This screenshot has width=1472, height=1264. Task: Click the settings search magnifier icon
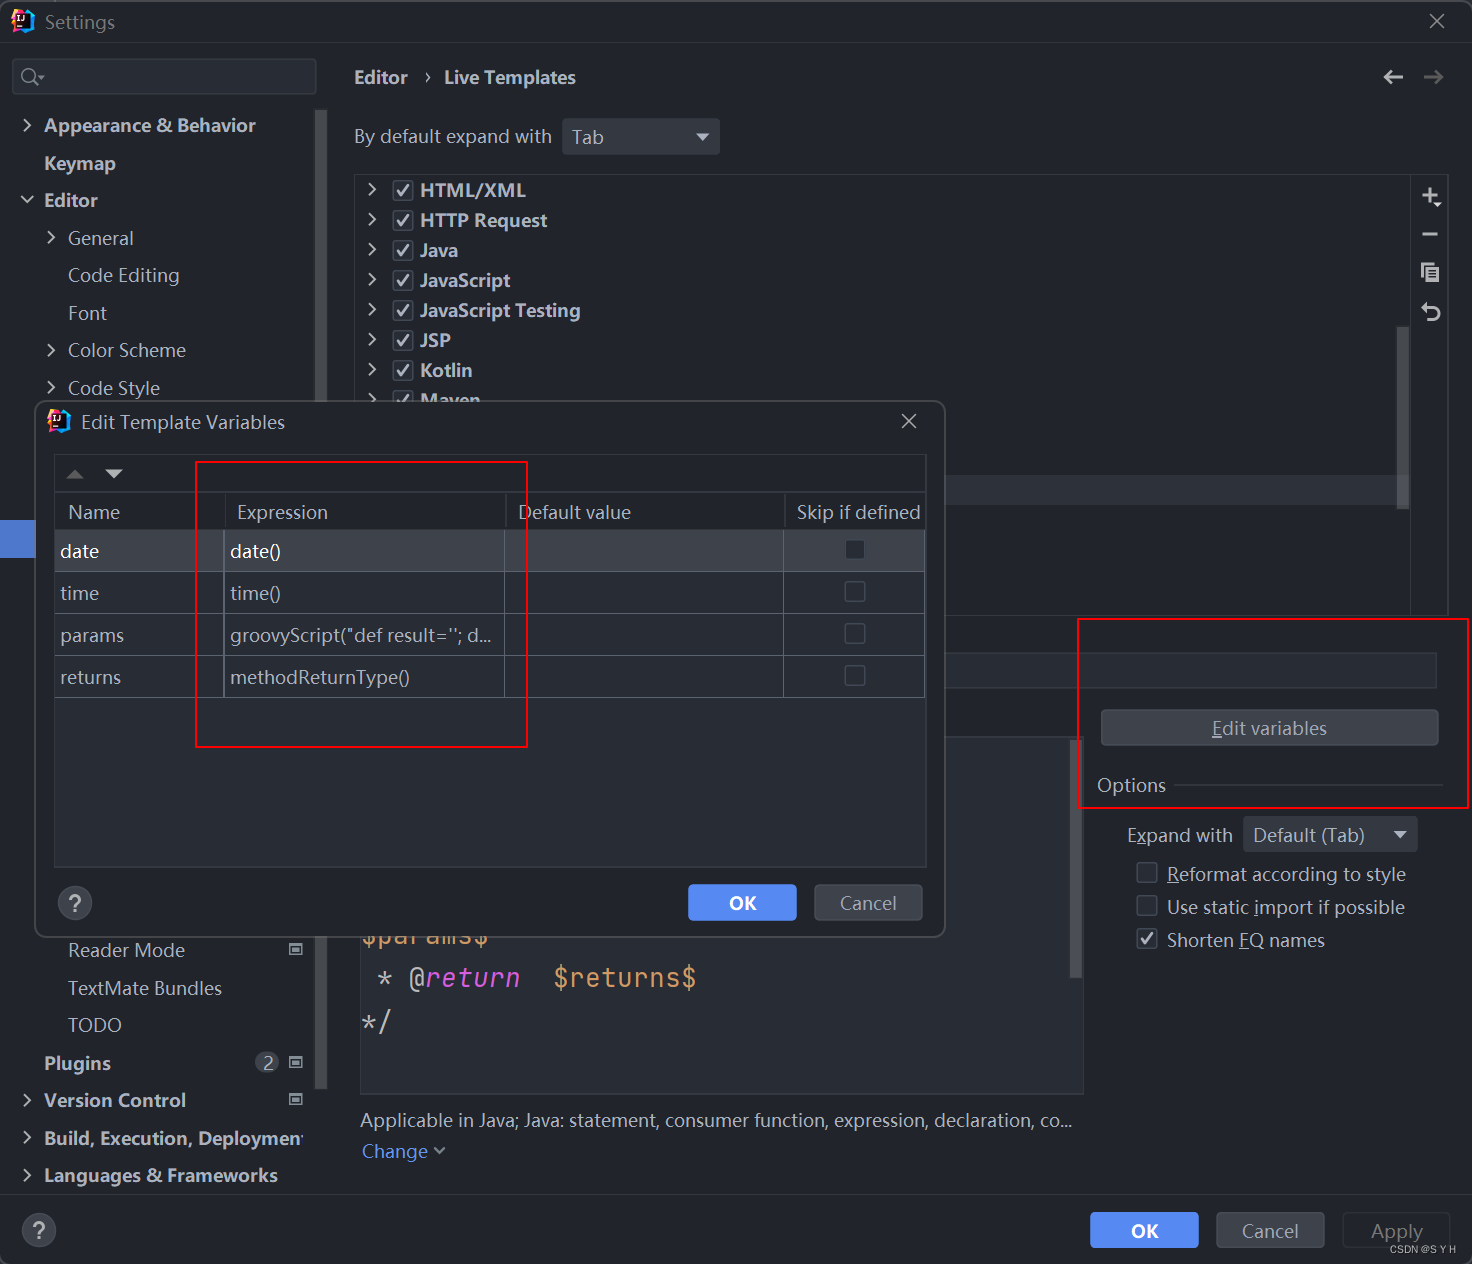coord(31,77)
